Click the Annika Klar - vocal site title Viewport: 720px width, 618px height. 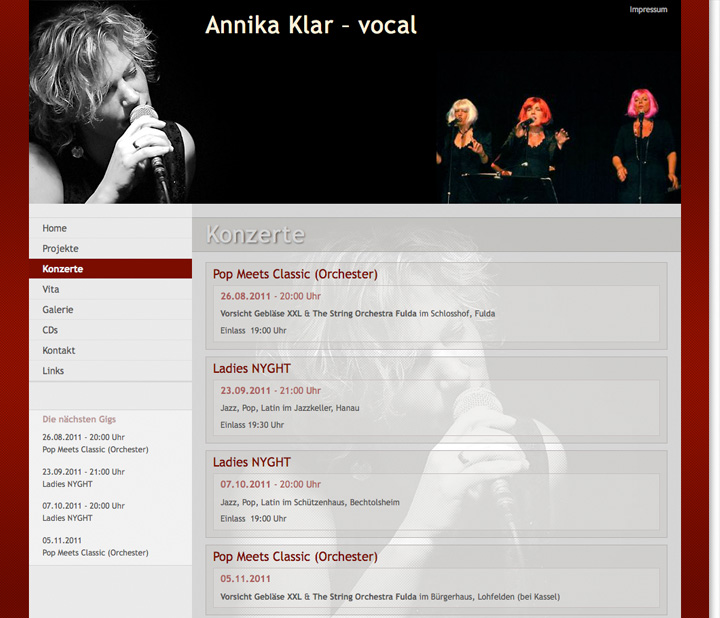(x=311, y=25)
